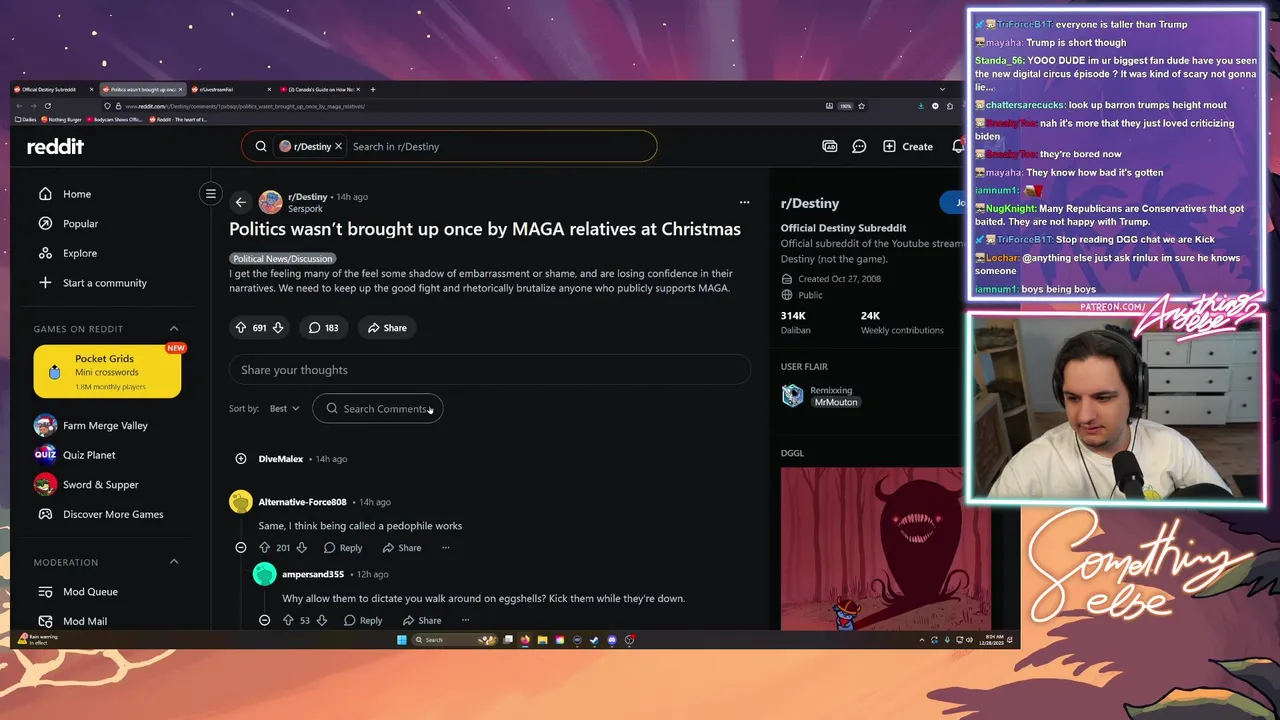Open a new browser tab
Image resolution: width=1280 pixels, height=720 pixels.
(373, 89)
